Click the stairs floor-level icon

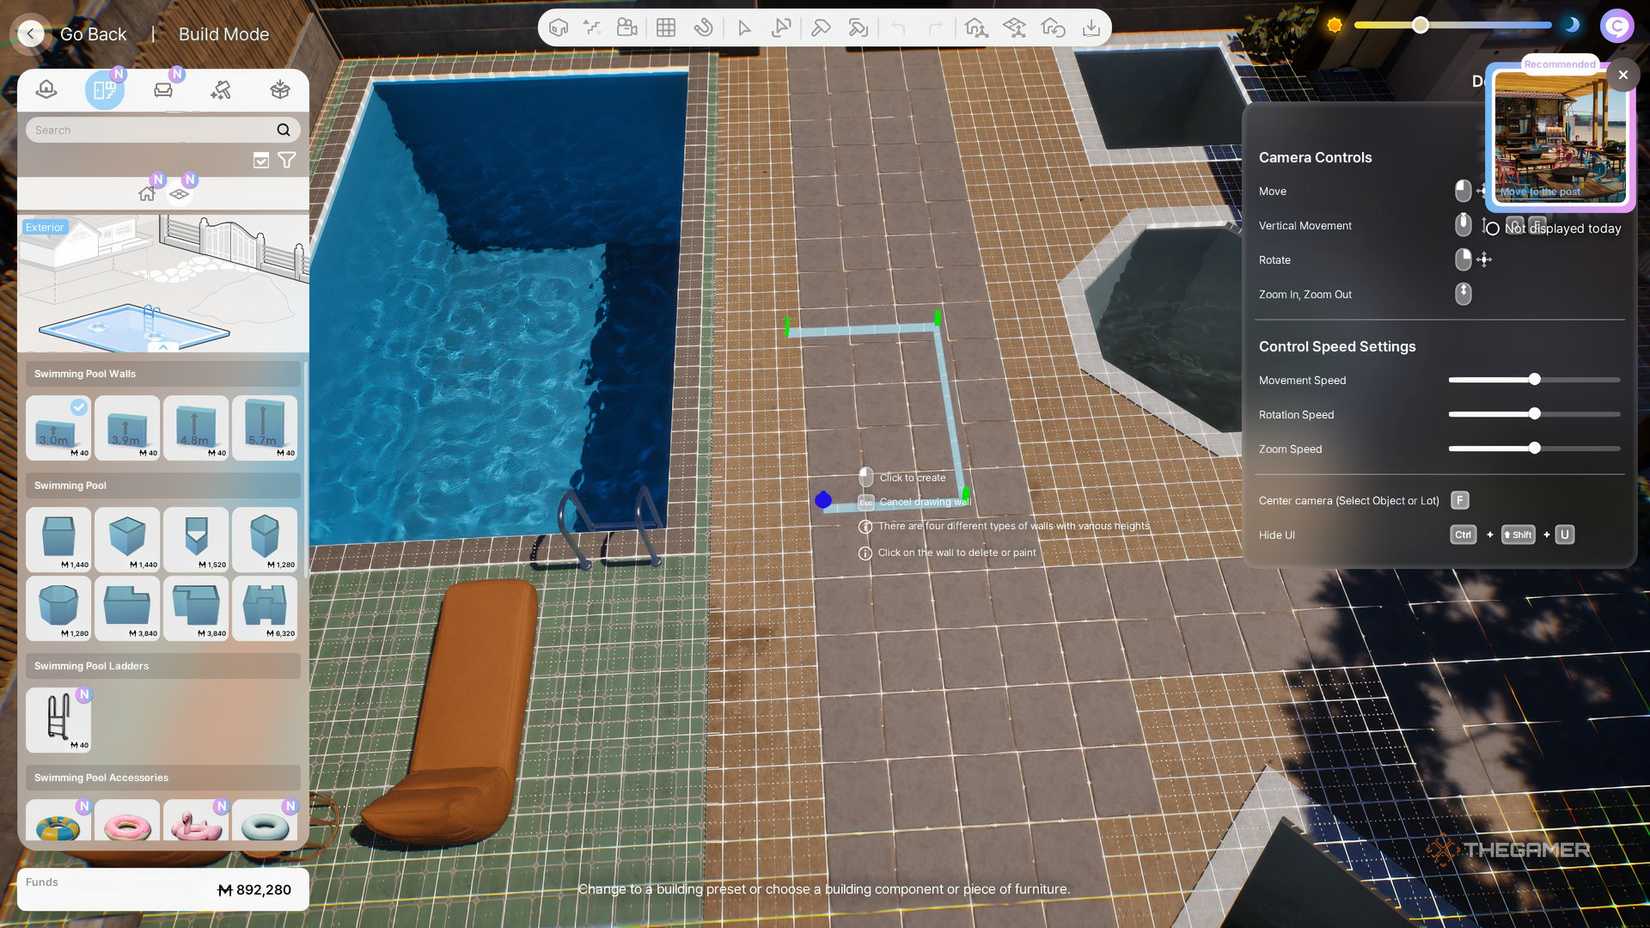point(593,28)
